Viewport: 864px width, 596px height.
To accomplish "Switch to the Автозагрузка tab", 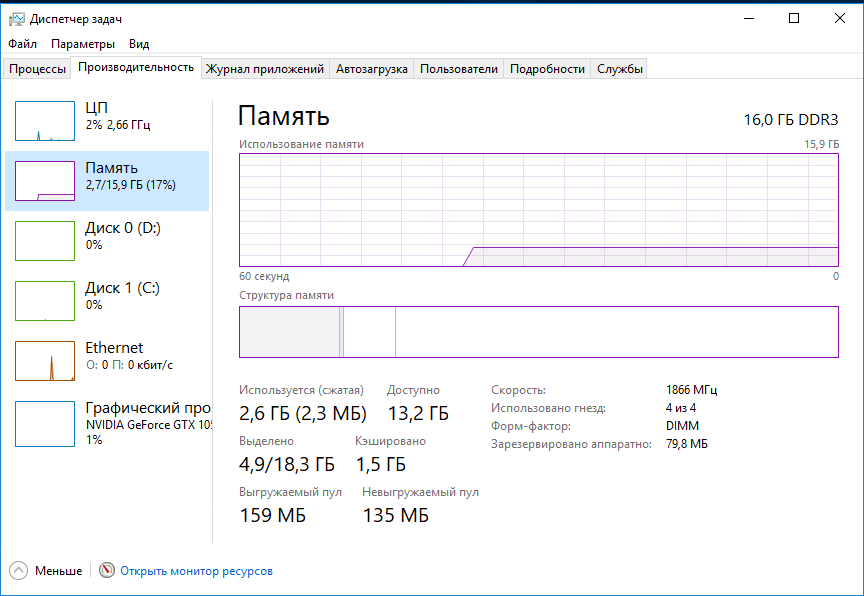I will 372,69.
